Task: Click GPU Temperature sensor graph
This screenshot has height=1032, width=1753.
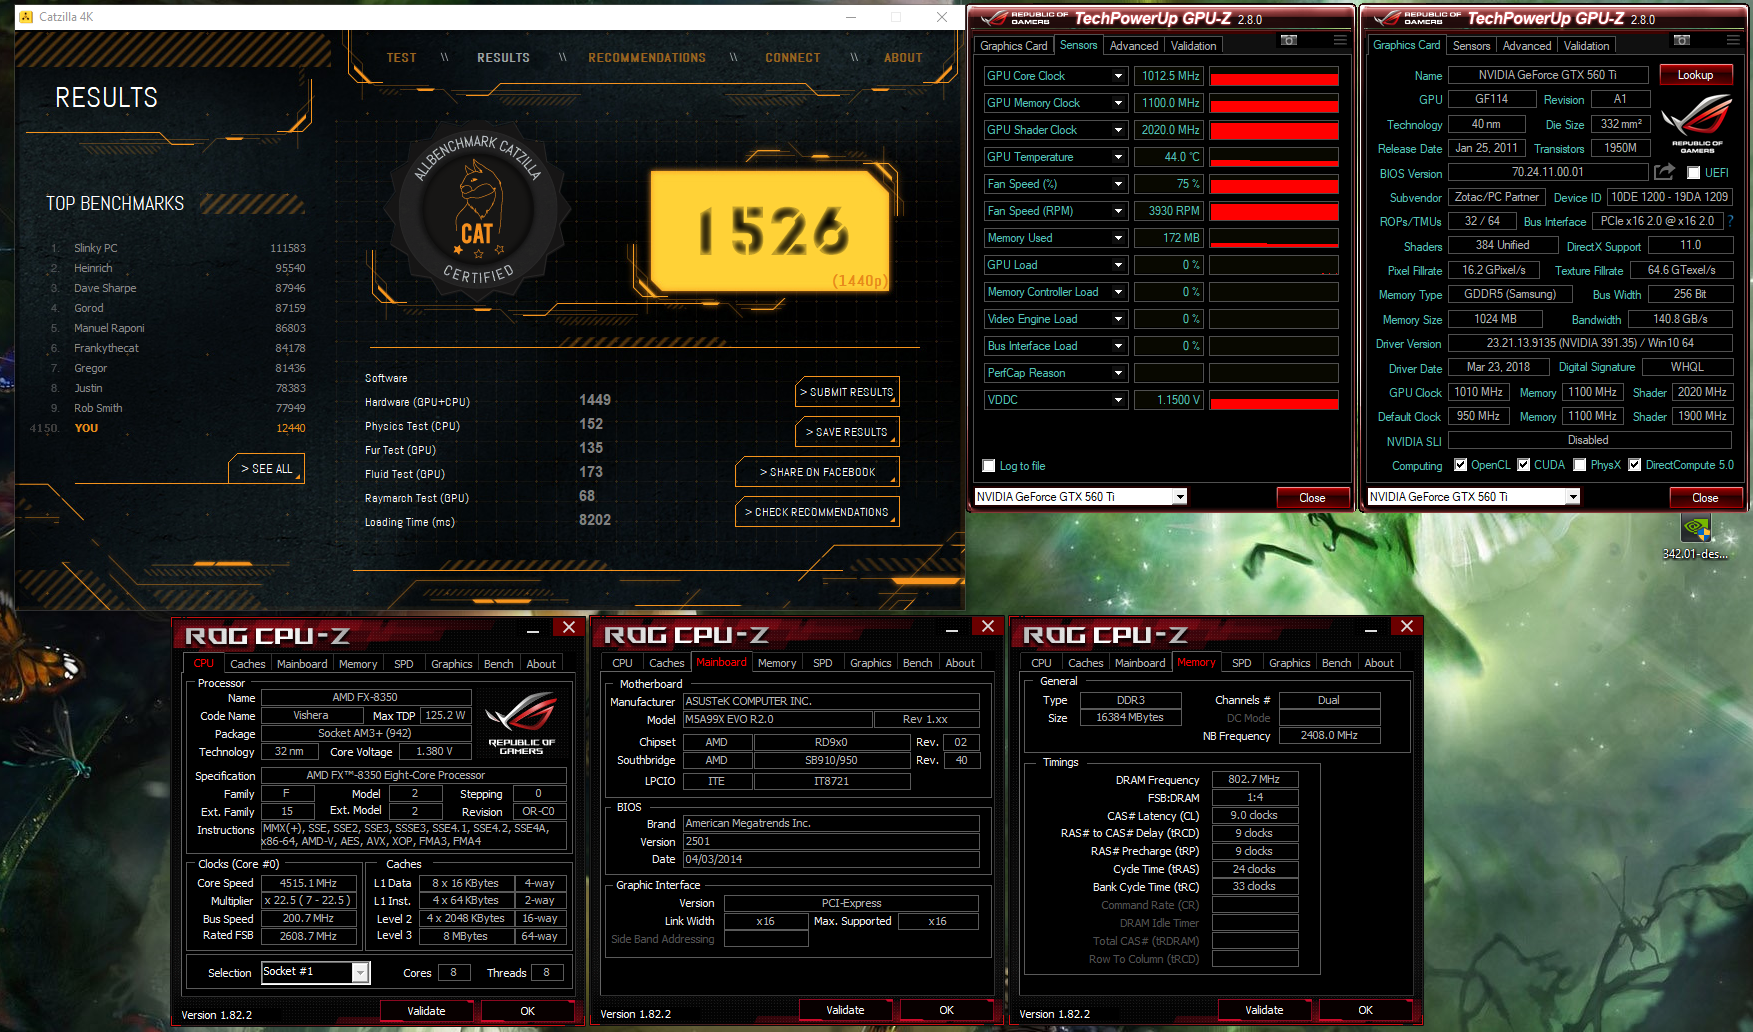Action: tap(1274, 157)
